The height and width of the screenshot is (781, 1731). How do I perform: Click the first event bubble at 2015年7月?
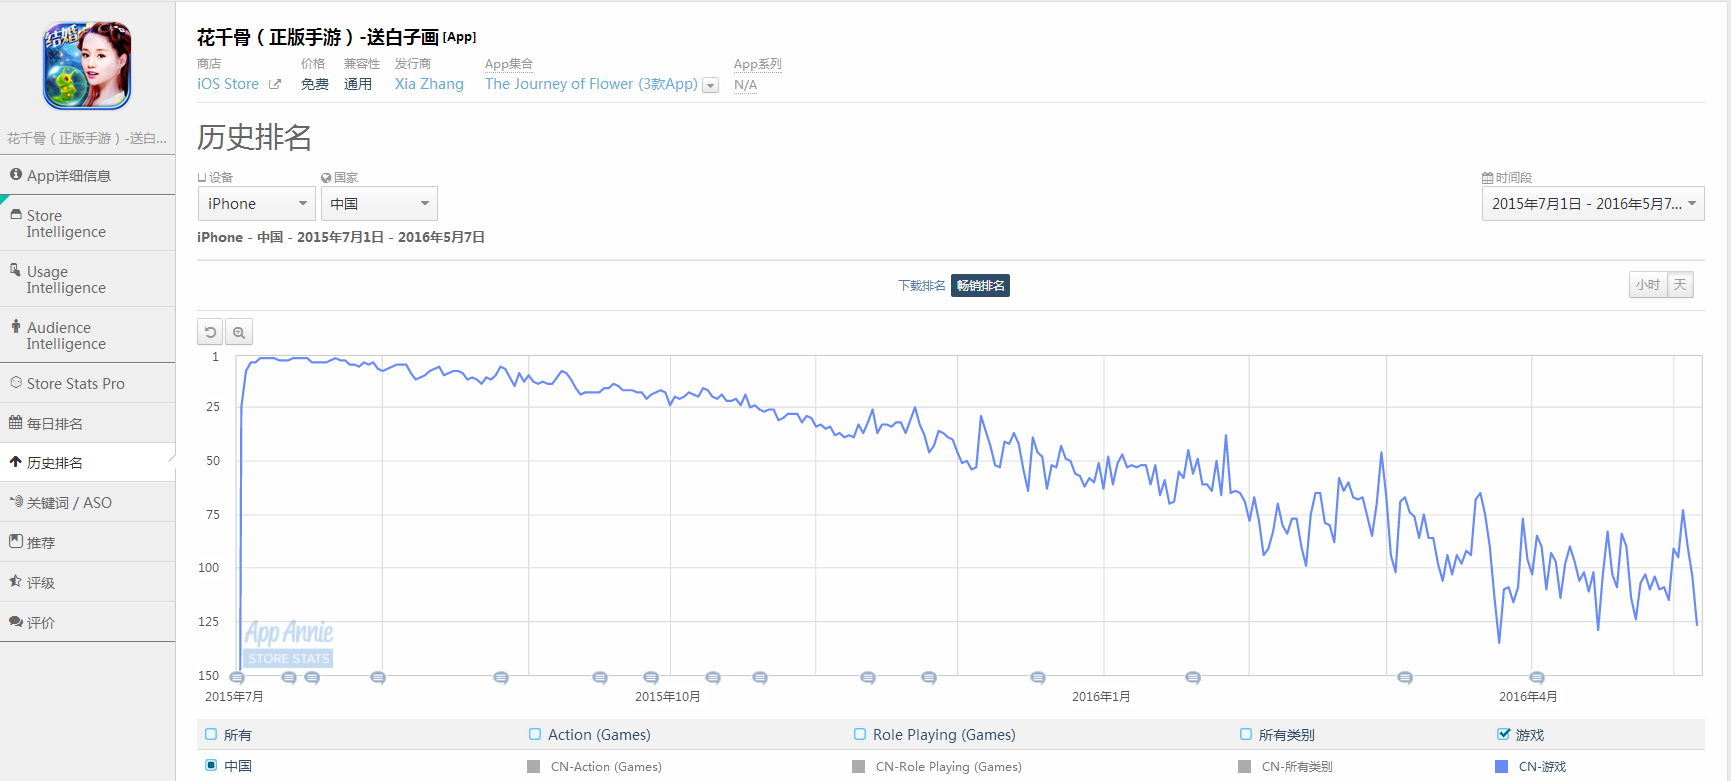tap(237, 678)
